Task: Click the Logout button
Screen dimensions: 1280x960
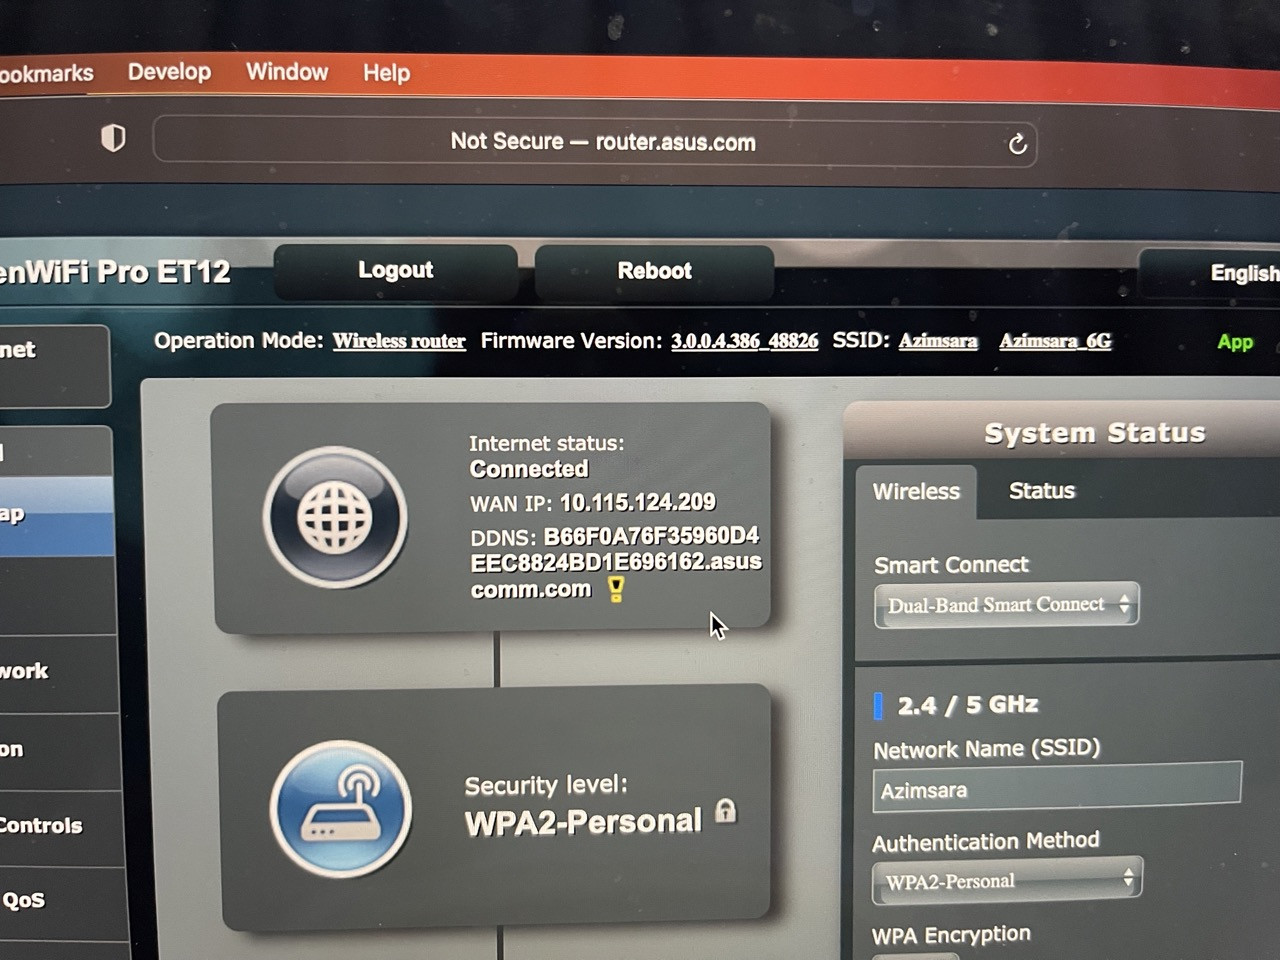Action: point(395,270)
